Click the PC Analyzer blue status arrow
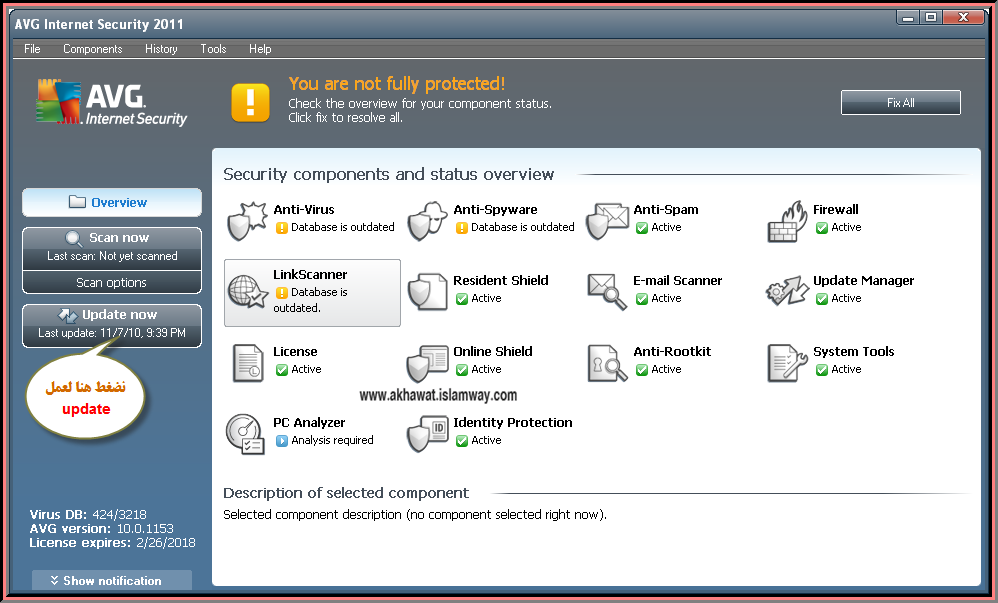The height and width of the screenshot is (603, 998). pos(281,441)
